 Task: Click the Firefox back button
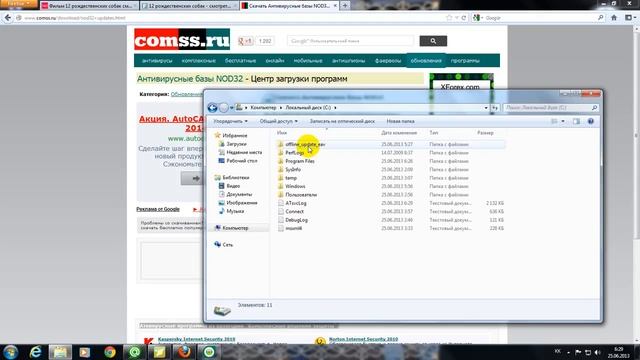(7, 18)
